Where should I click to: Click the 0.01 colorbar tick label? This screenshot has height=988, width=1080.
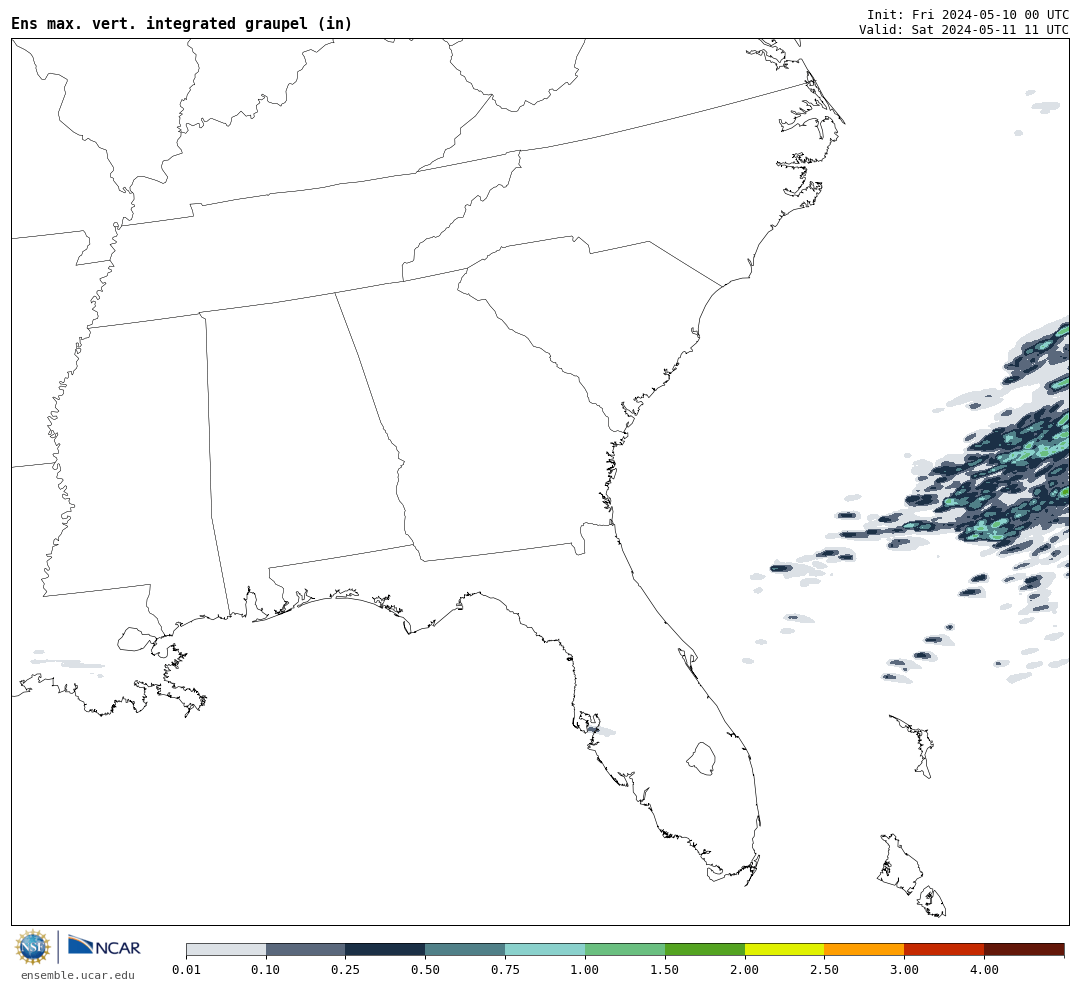pos(186,970)
